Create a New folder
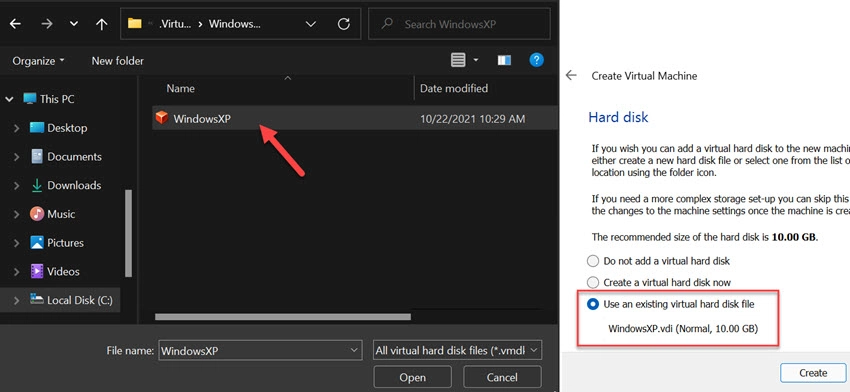850x392 pixels. (x=118, y=61)
